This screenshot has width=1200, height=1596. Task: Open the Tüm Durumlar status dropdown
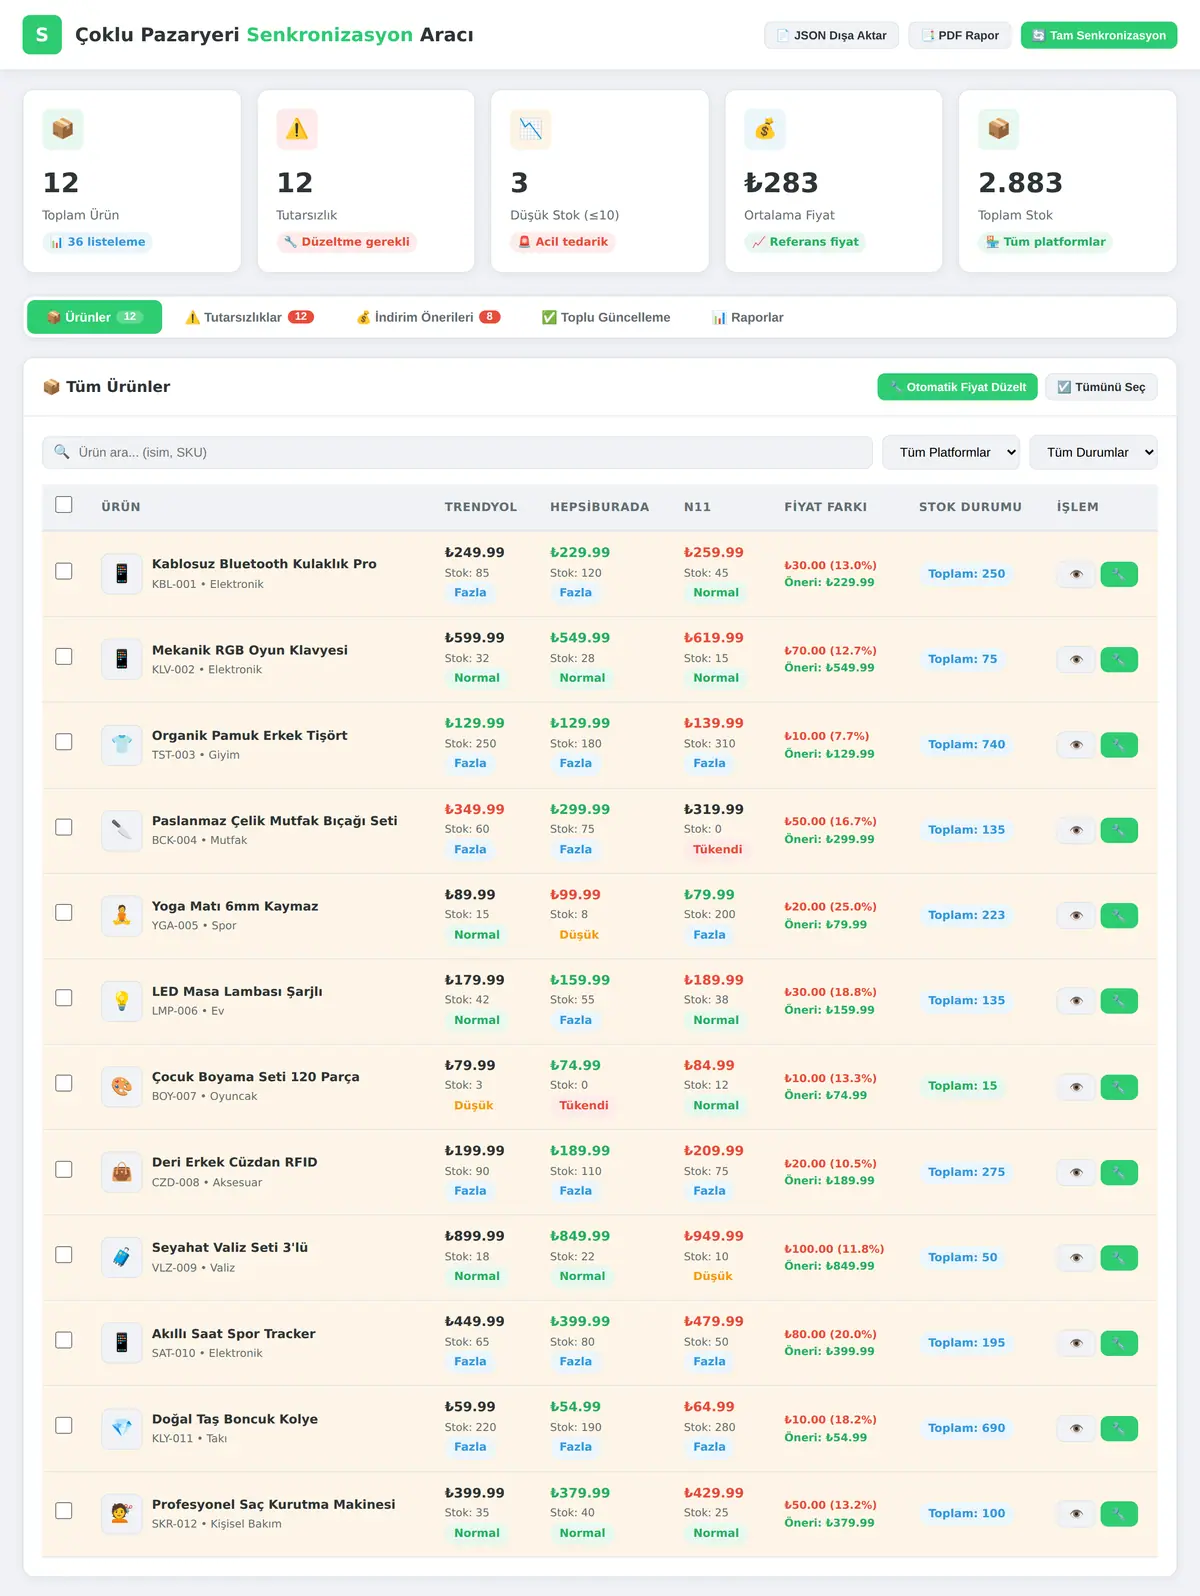pyautogui.click(x=1093, y=452)
